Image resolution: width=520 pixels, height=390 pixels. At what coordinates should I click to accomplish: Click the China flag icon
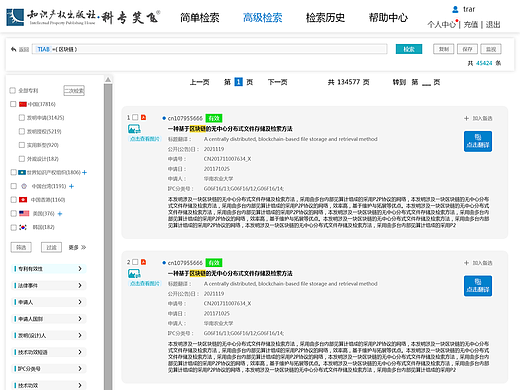[23, 104]
